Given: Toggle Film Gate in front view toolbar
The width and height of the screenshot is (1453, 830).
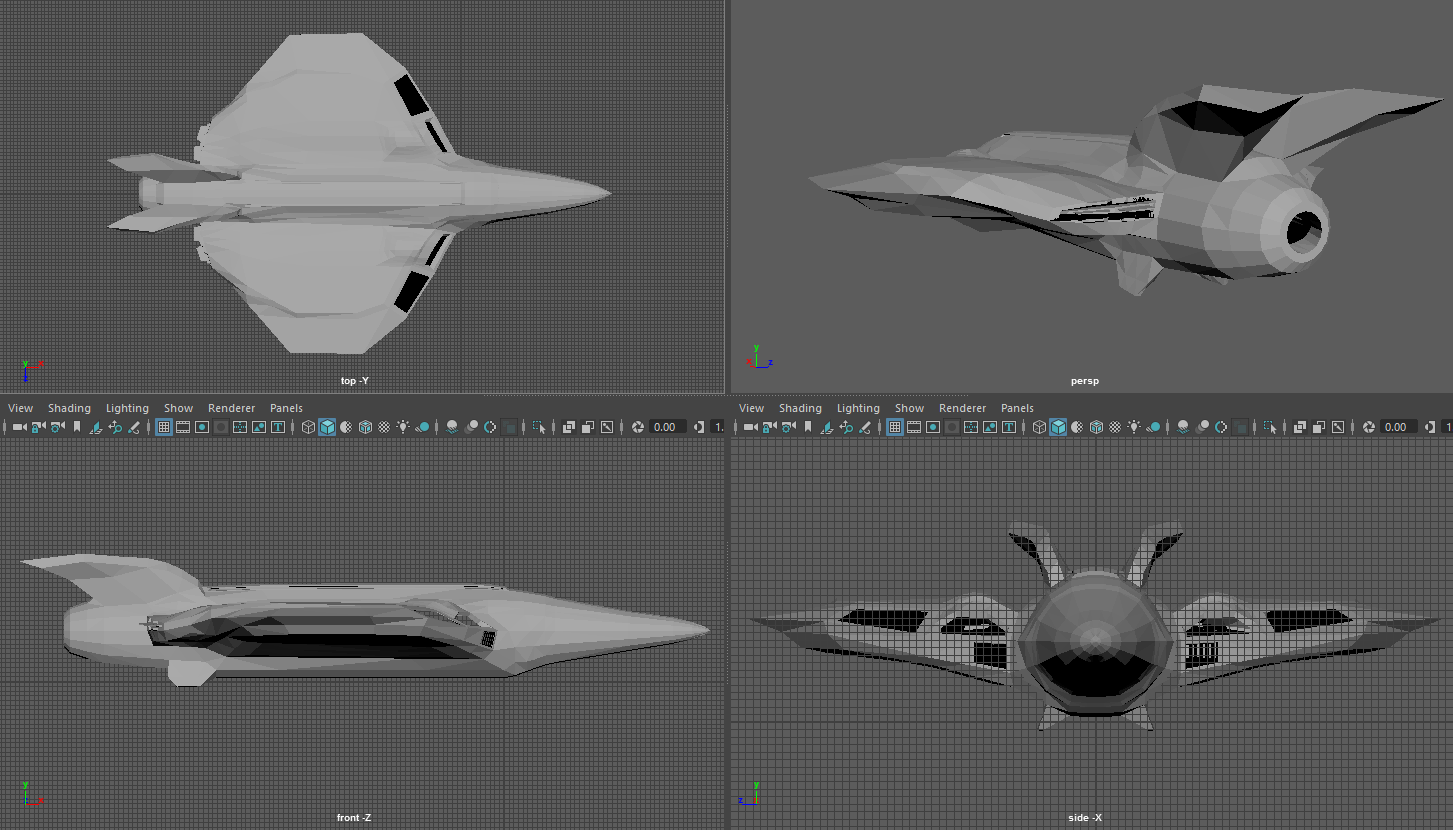Looking at the screenshot, I should coord(183,427).
